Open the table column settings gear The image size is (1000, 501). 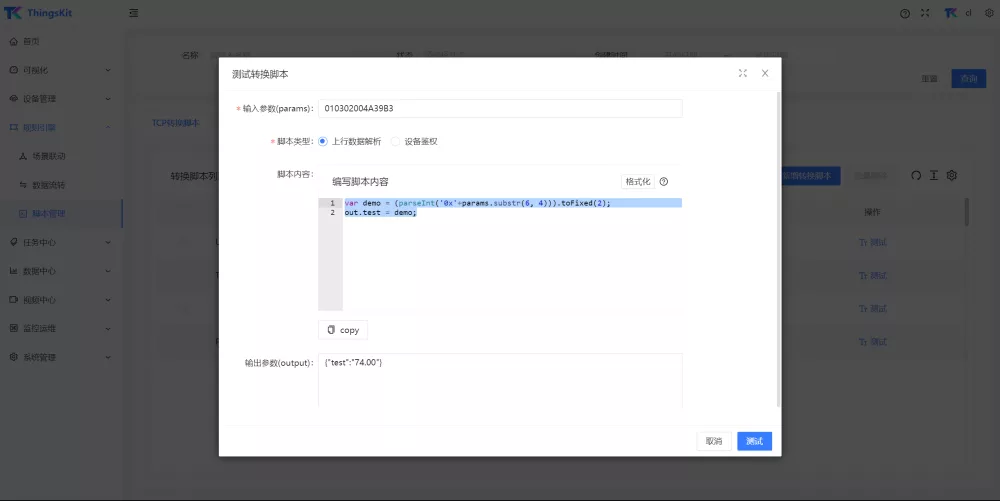pos(952,175)
